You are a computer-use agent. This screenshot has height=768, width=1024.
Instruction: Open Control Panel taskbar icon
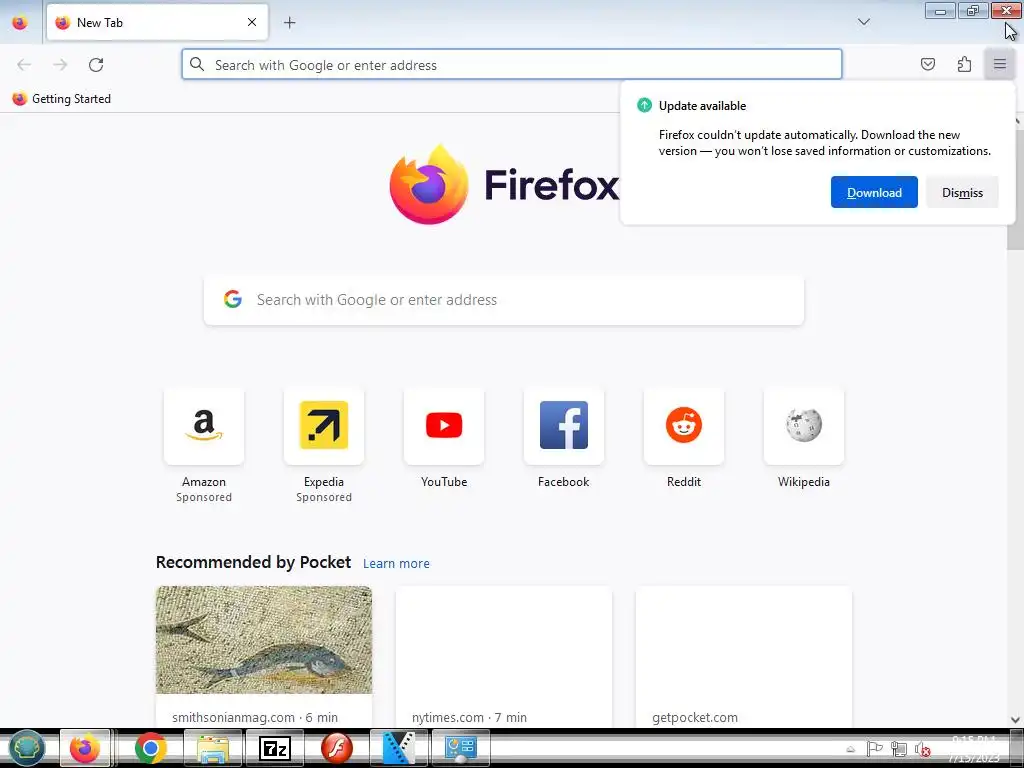tap(461, 748)
